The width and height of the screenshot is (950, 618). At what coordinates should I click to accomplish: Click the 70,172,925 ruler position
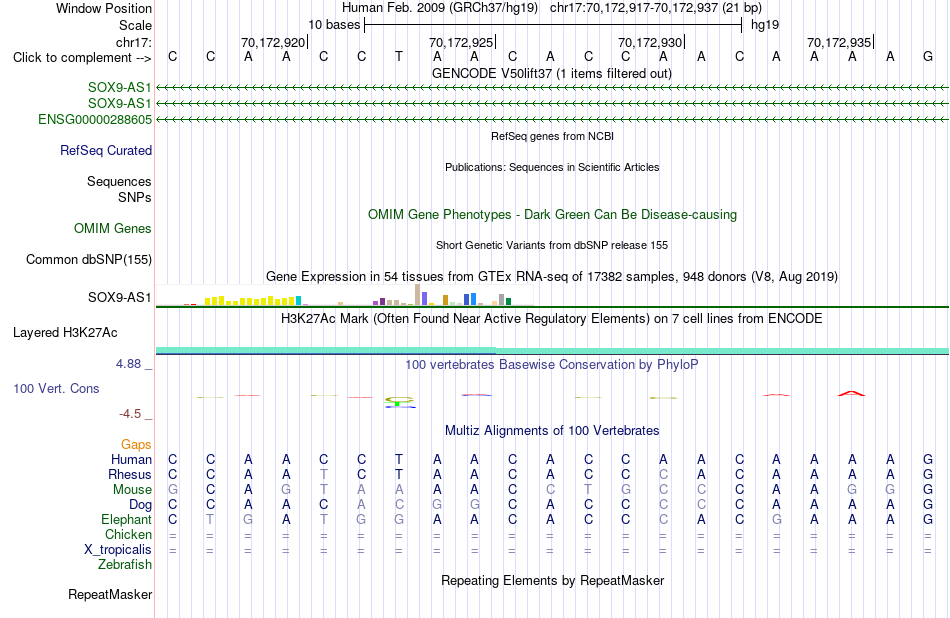click(x=461, y=42)
